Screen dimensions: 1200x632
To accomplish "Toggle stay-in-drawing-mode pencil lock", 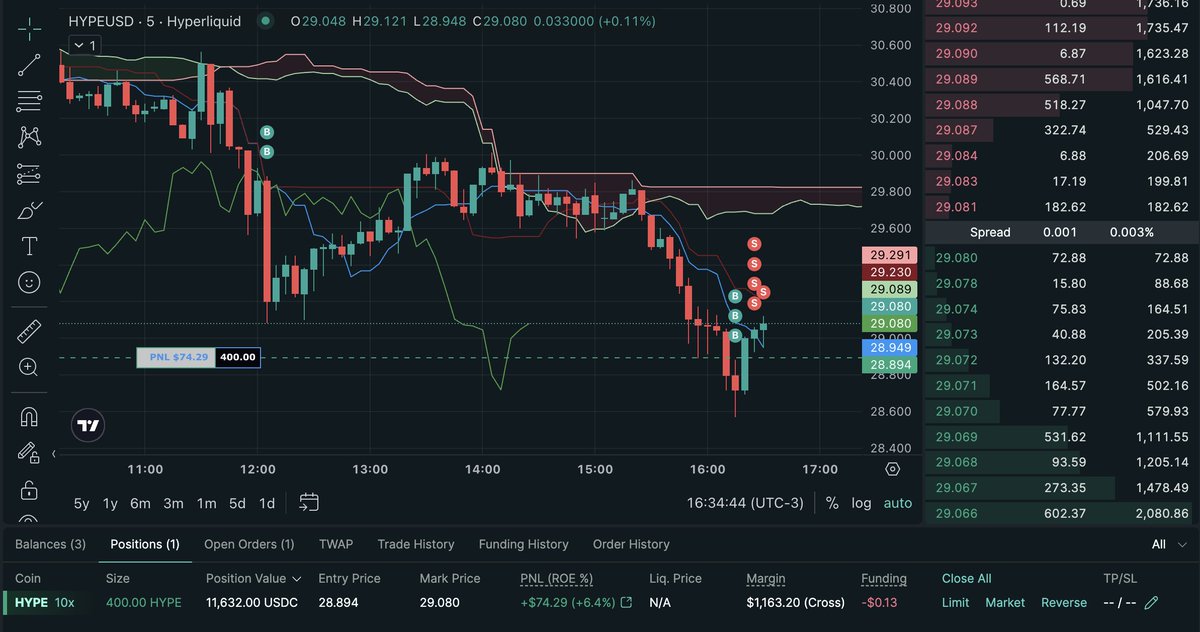I will tap(29, 452).
